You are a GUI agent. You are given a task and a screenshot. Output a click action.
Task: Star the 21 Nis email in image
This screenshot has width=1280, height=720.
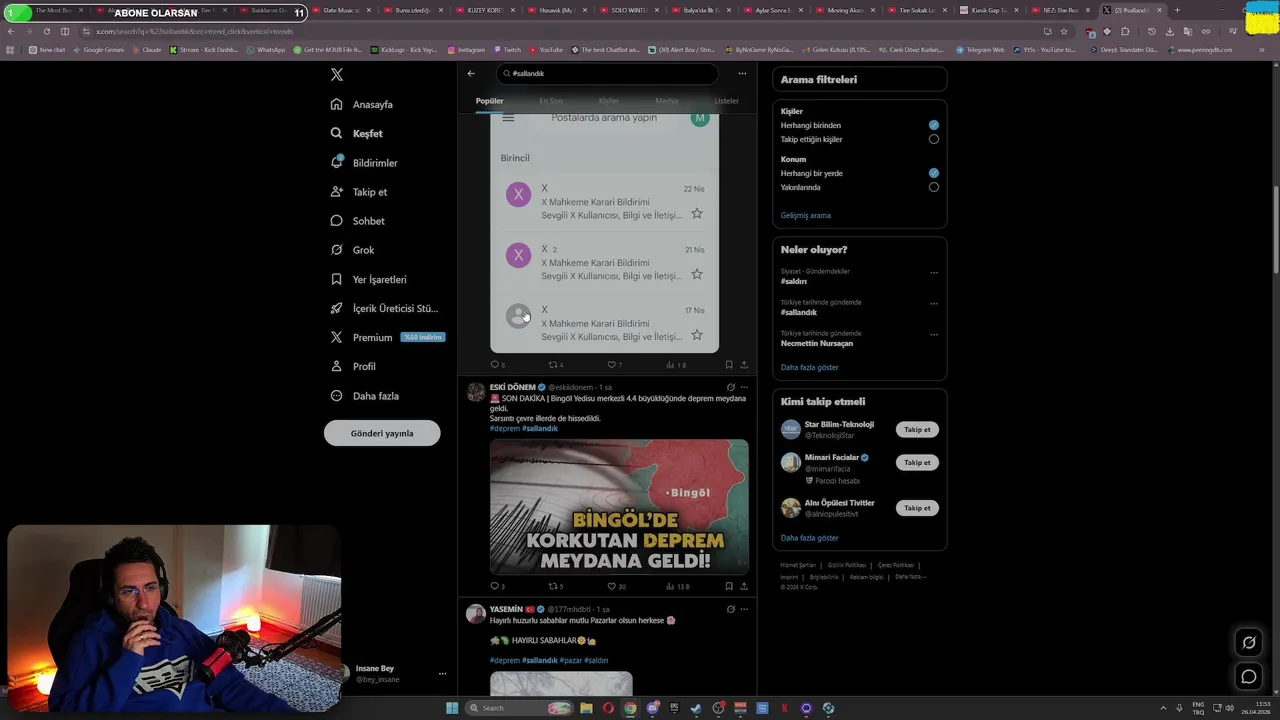coord(697,274)
